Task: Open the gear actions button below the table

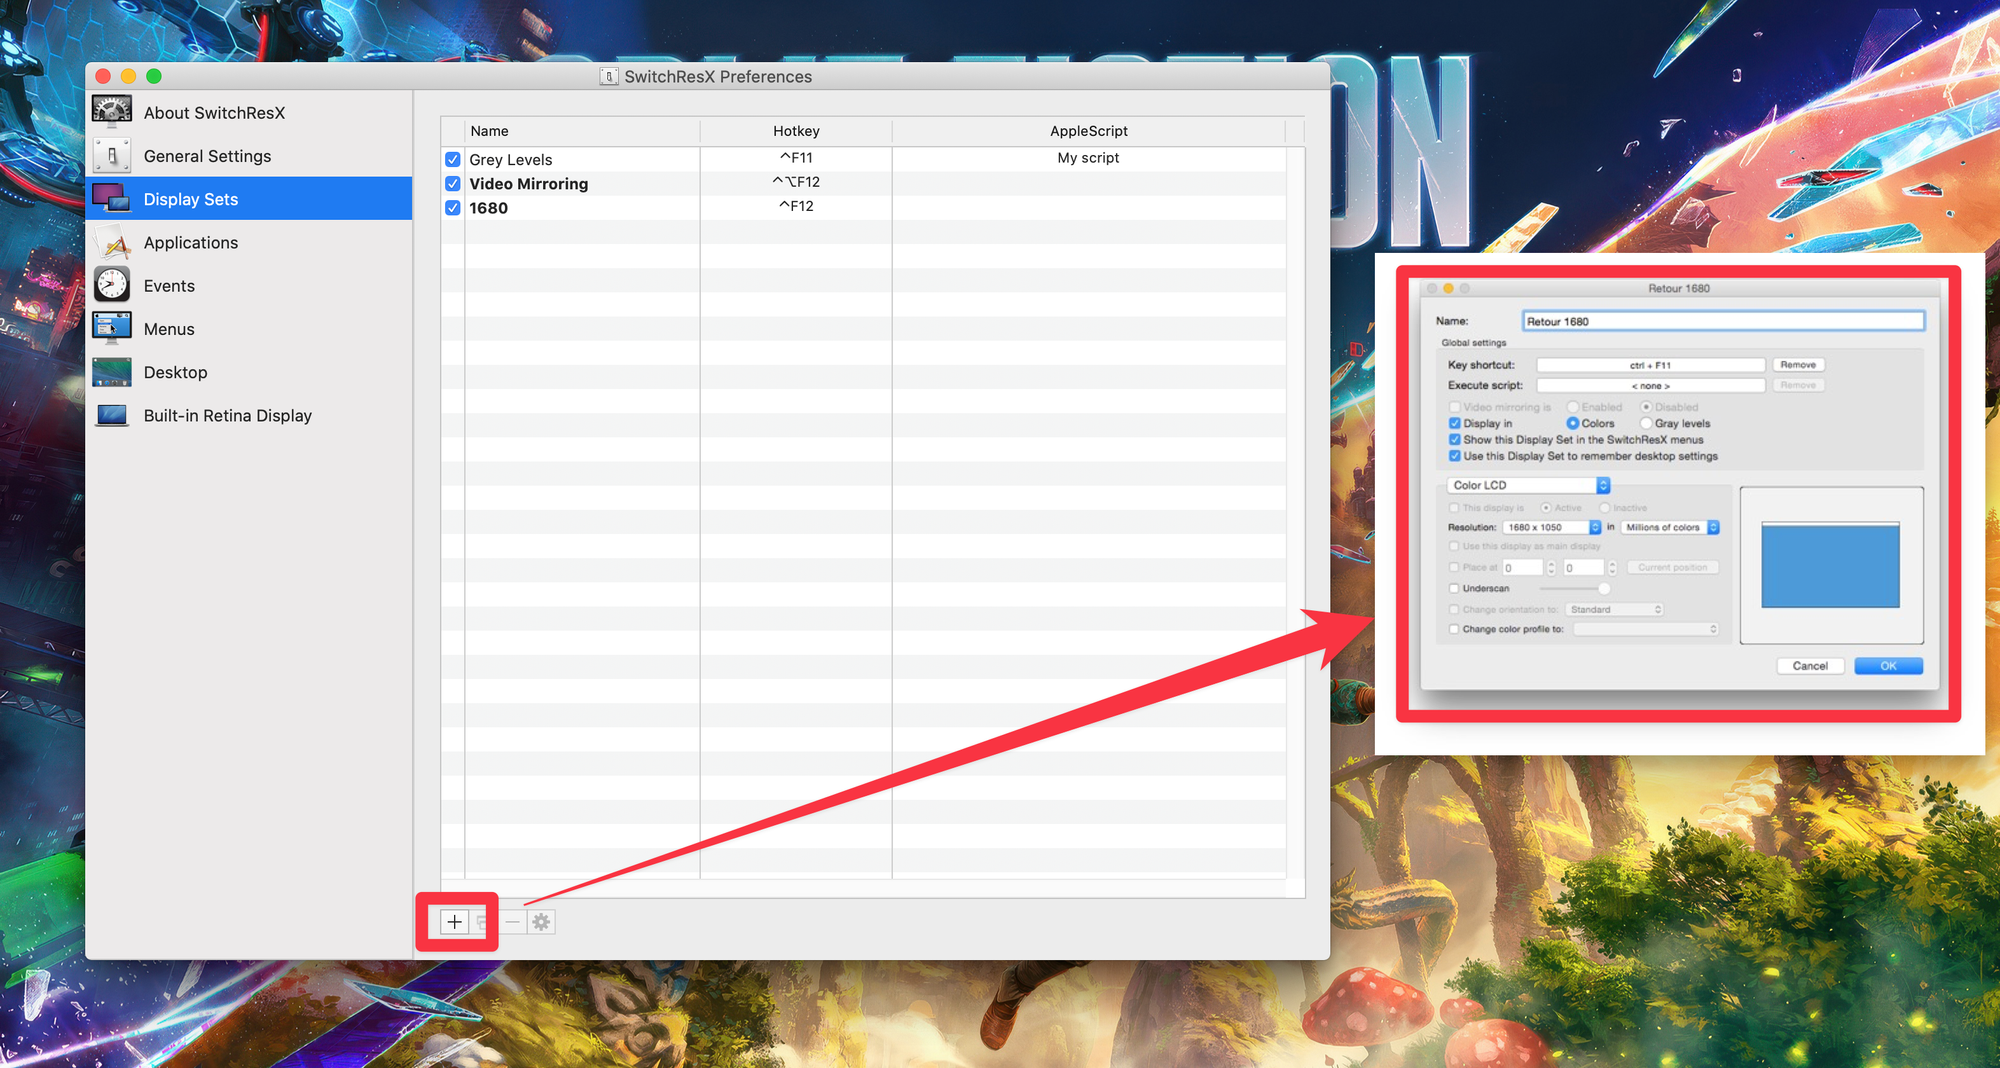Action: pyautogui.click(x=541, y=922)
